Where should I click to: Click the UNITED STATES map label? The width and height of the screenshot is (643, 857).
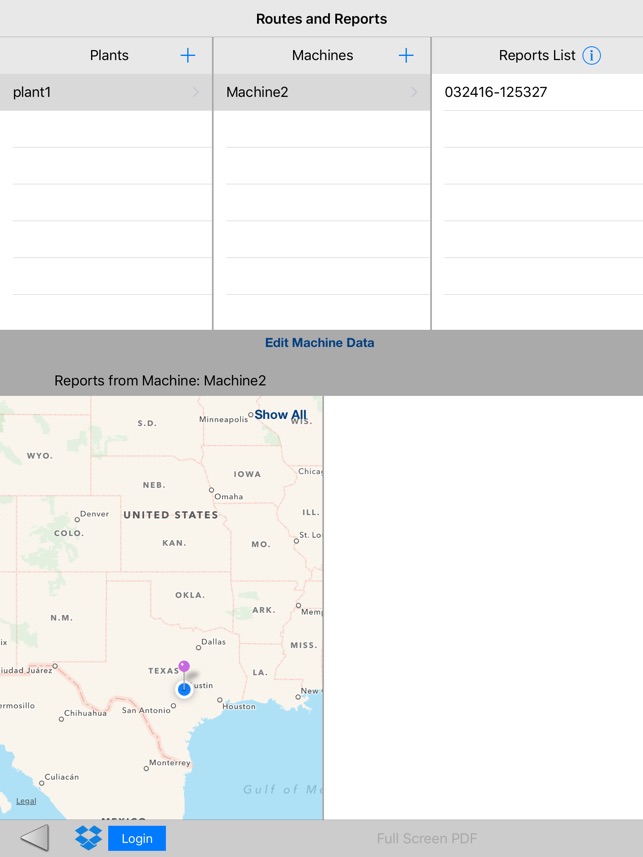tap(171, 515)
